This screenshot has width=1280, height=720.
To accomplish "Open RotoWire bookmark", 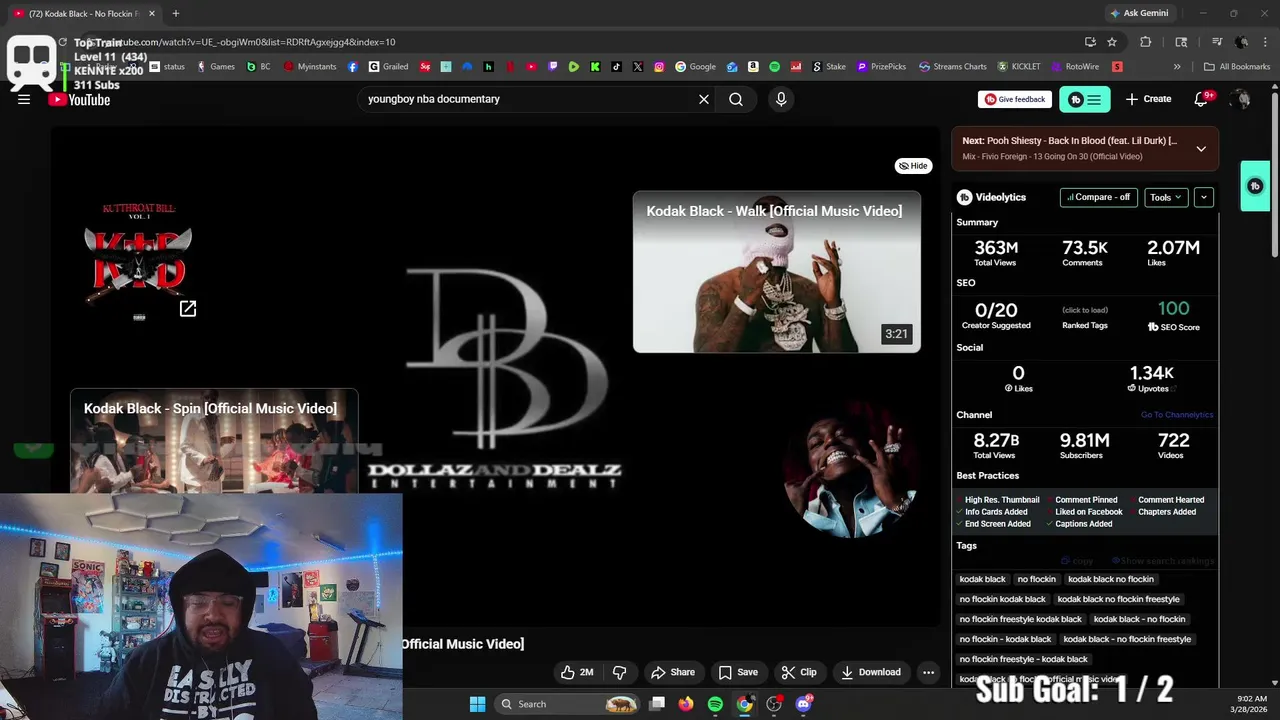I will [x=1075, y=67].
